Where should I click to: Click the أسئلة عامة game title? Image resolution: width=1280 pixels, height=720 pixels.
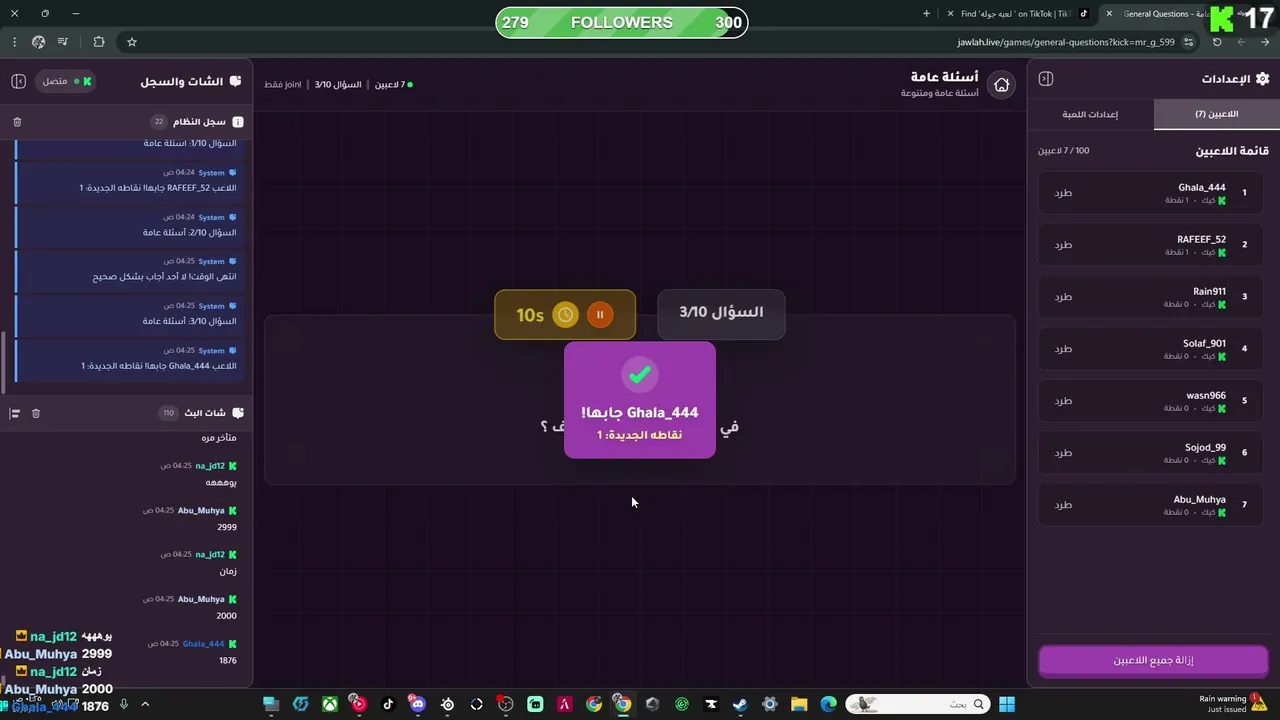click(944, 77)
